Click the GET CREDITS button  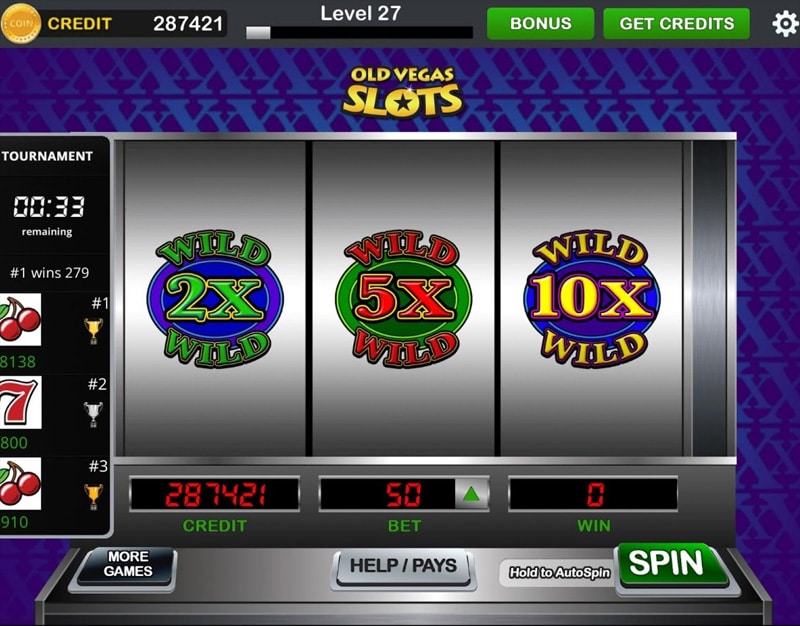(x=677, y=23)
